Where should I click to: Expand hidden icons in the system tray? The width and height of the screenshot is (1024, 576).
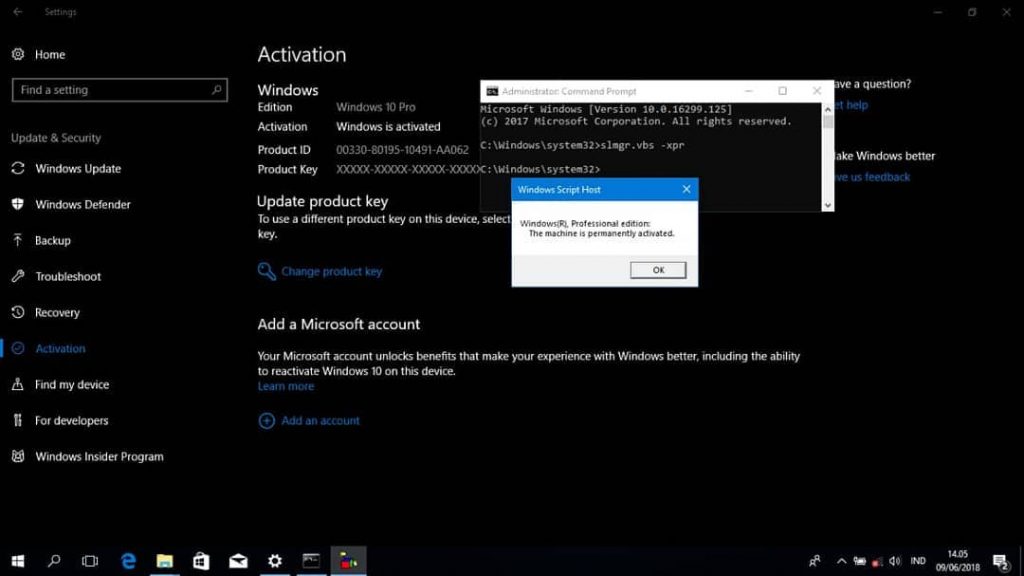tap(841, 561)
